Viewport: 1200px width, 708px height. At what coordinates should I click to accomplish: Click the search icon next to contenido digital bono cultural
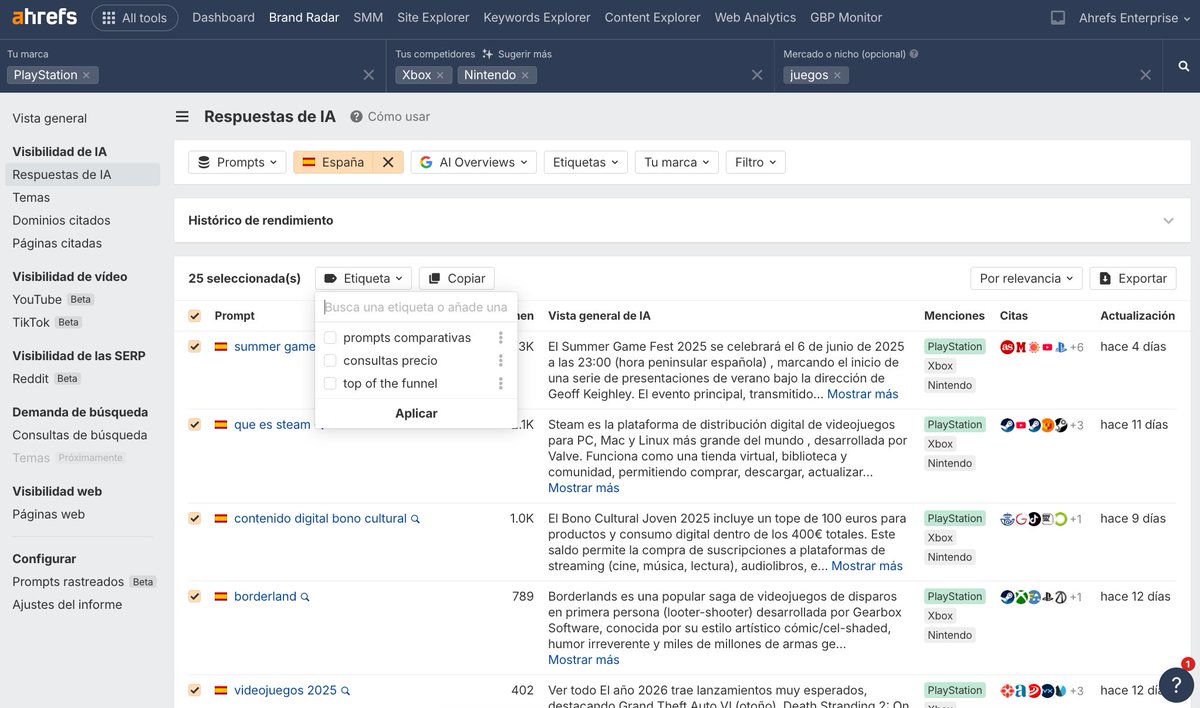(415, 519)
